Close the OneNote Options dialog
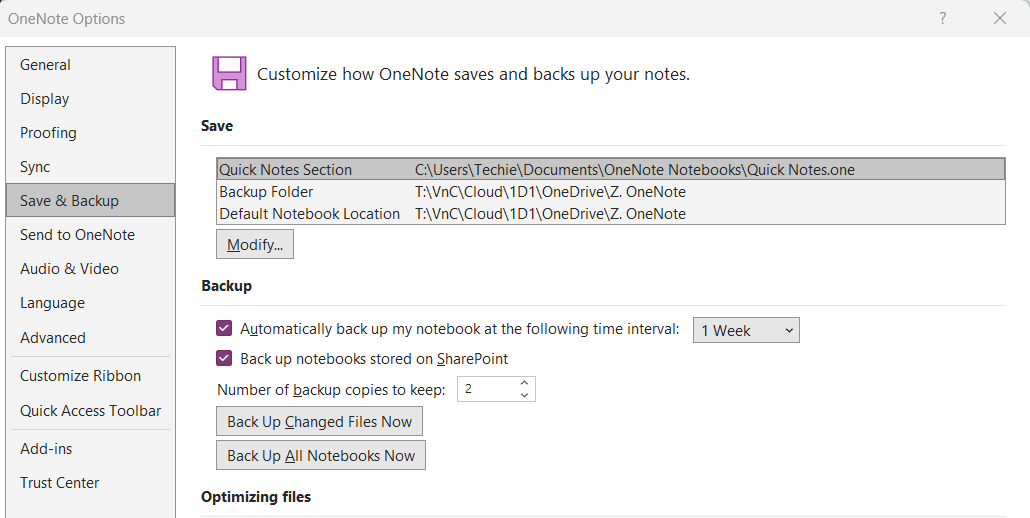Image resolution: width=1030 pixels, height=518 pixels. [x=1000, y=18]
